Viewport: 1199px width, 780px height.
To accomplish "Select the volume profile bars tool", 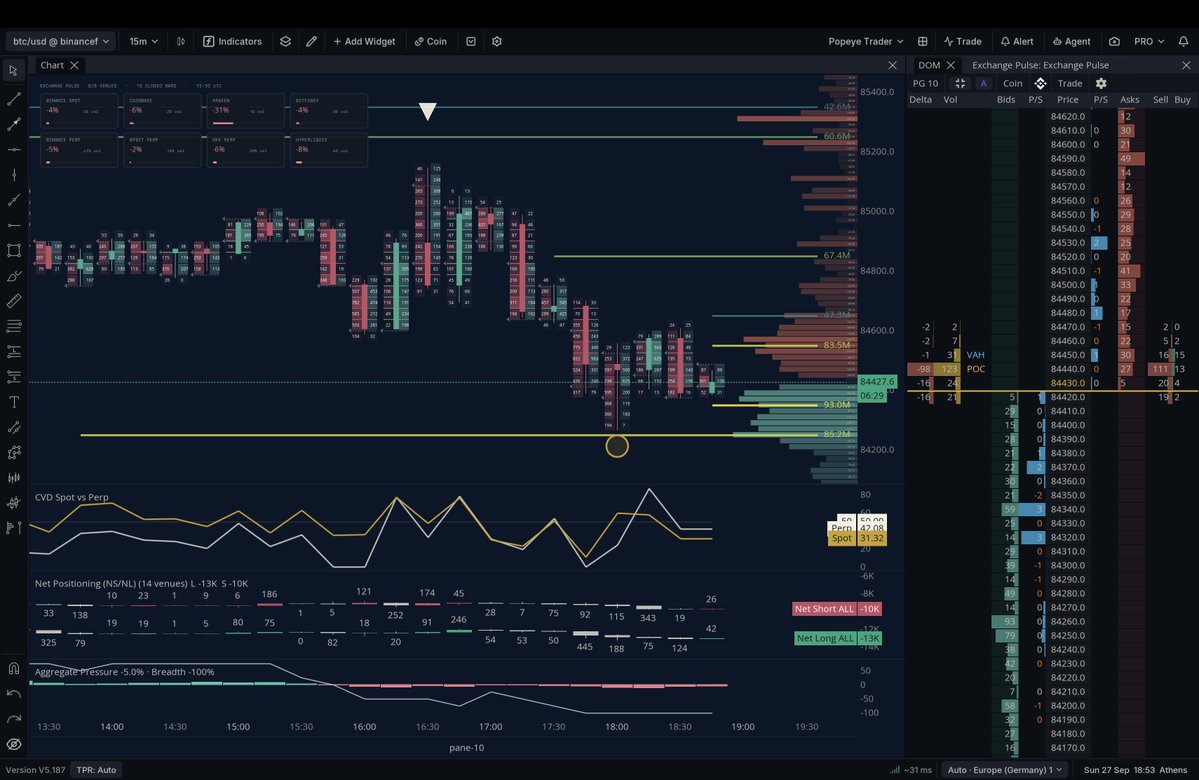I will (x=14, y=478).
